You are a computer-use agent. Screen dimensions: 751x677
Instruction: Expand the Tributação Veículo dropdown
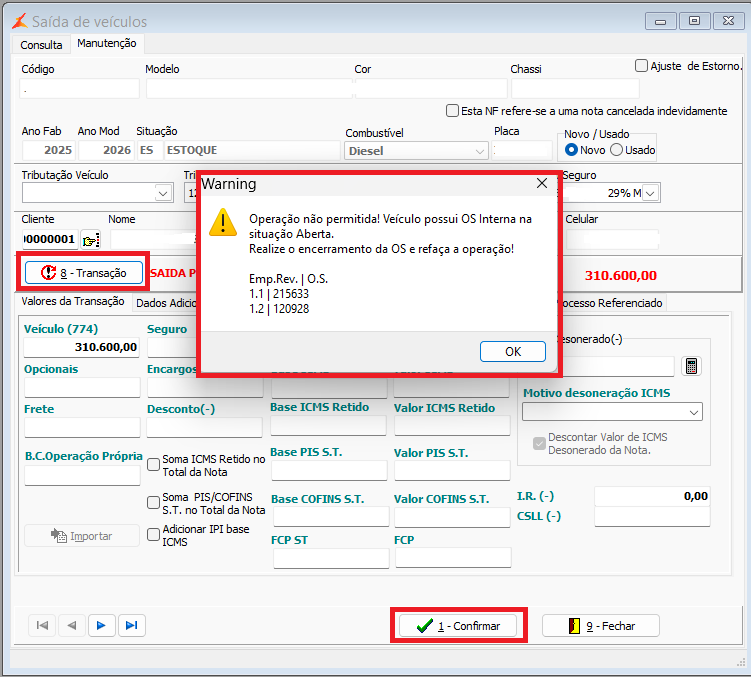point(163,194)
